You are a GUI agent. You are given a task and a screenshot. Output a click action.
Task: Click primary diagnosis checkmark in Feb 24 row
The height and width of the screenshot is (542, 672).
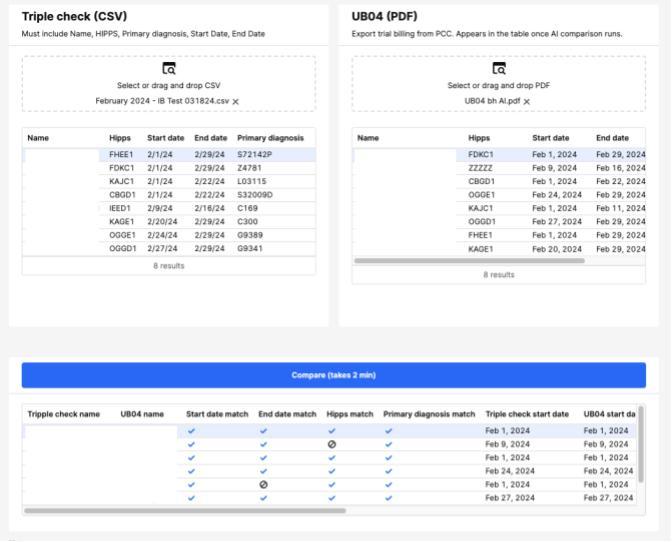[389, 471]
